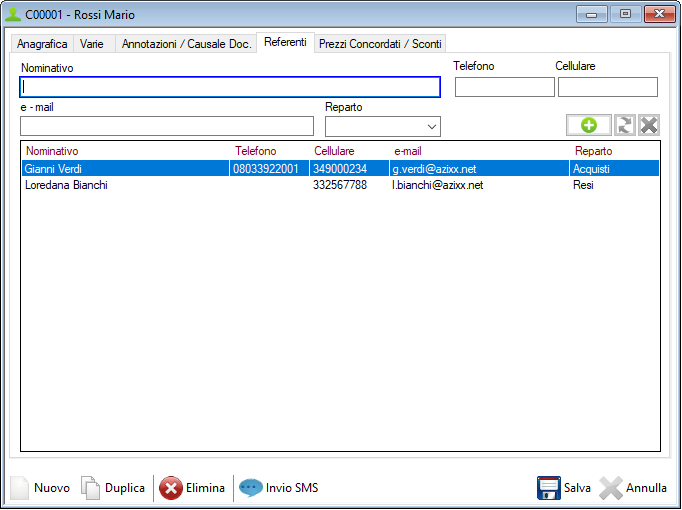Click into the Telefono input box

[504, 87]
